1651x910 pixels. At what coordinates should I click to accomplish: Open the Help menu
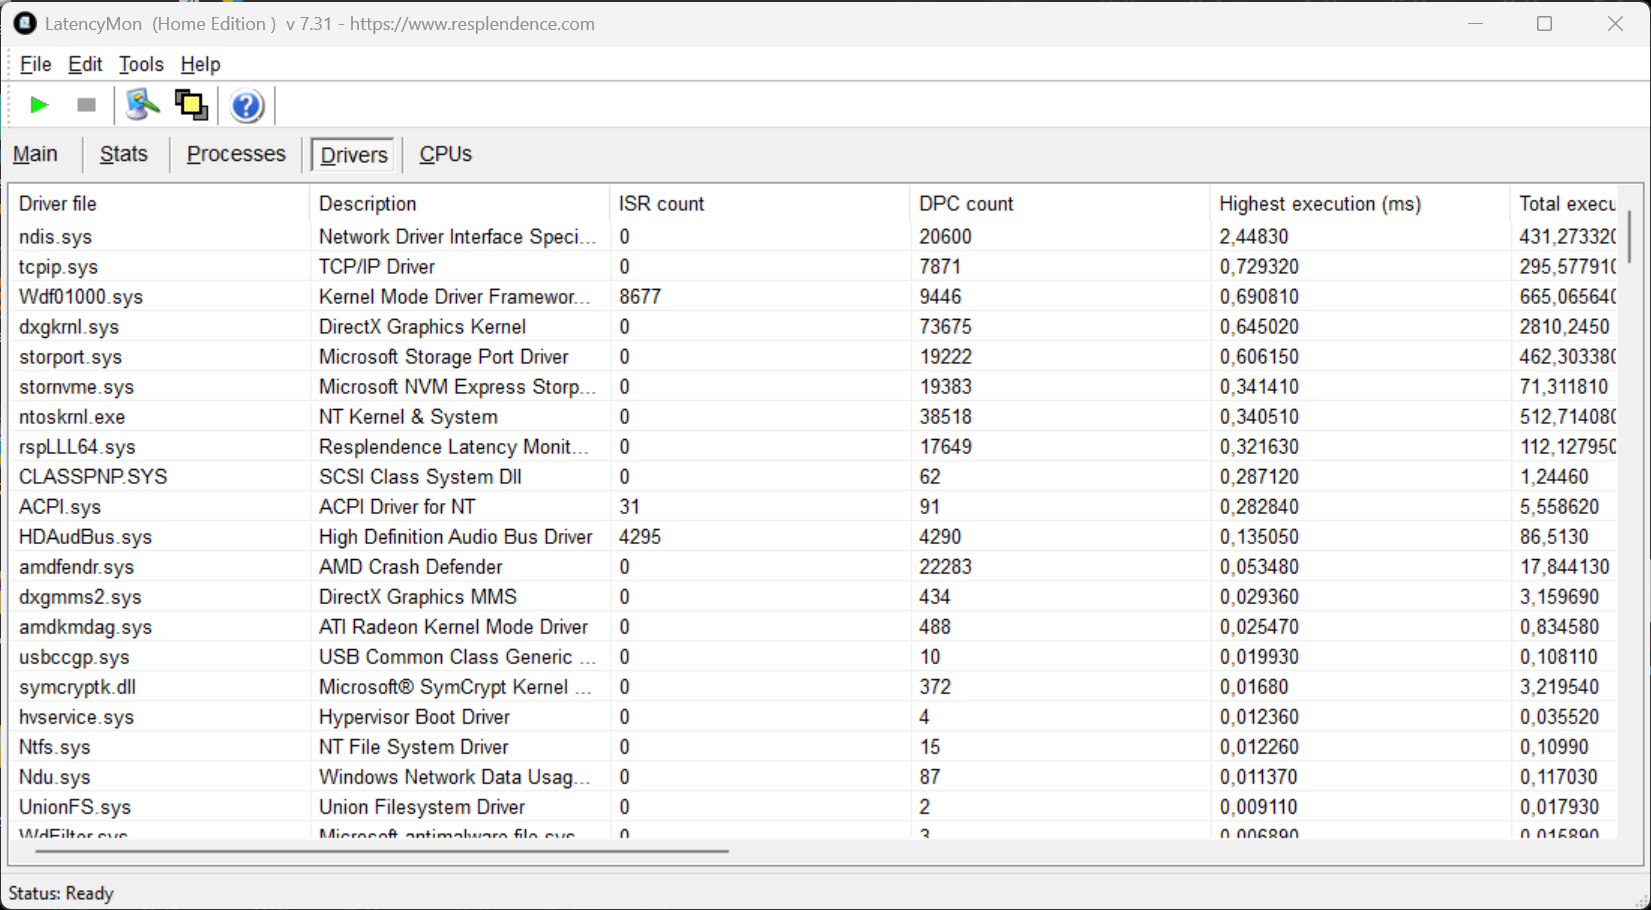(x=200, y=64)
